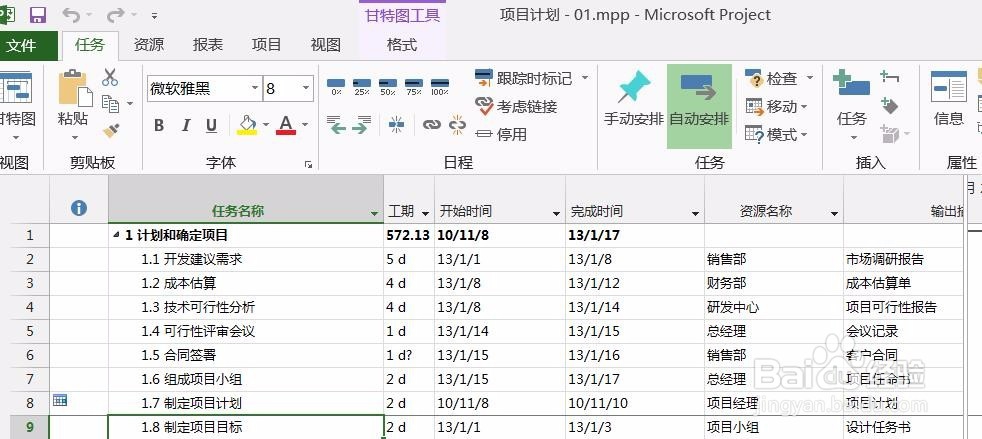
Task: Select the 任务 ribbon tab
Action: tap(90, 44)
